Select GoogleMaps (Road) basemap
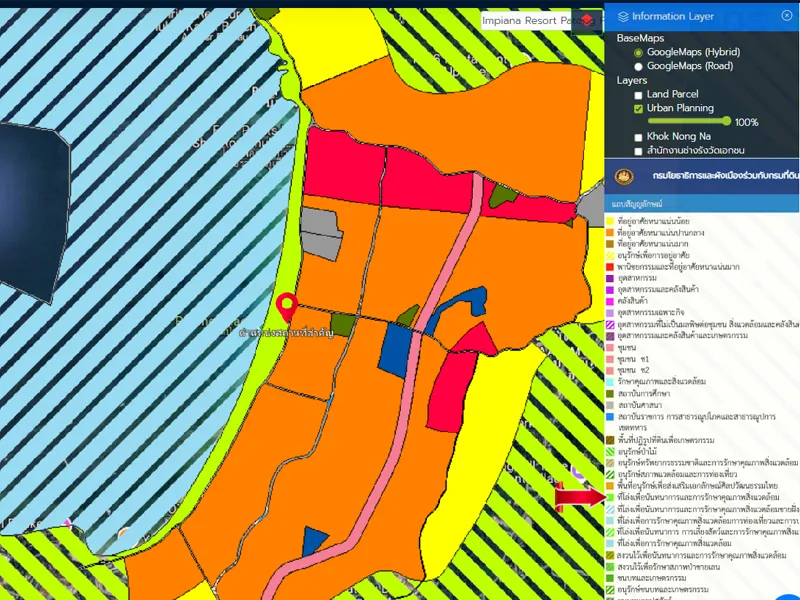Screen dimensions: 800x600 (x=638, y=66)
